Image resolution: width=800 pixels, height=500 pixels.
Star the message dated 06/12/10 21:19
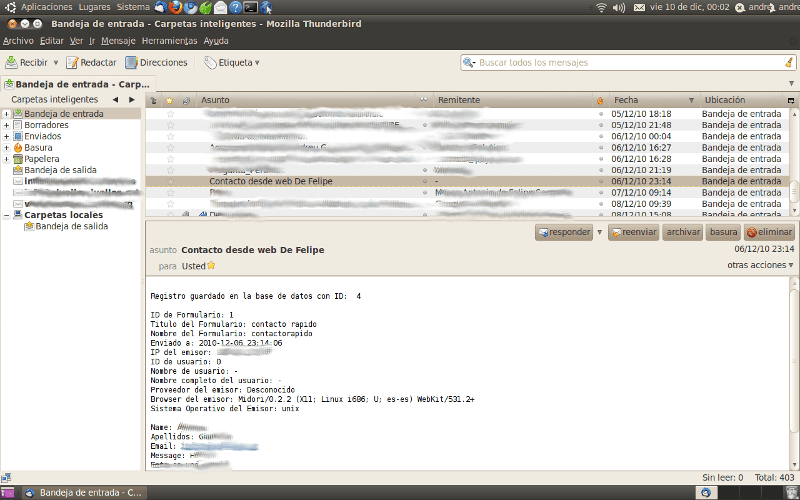click(x=170, y=170)
